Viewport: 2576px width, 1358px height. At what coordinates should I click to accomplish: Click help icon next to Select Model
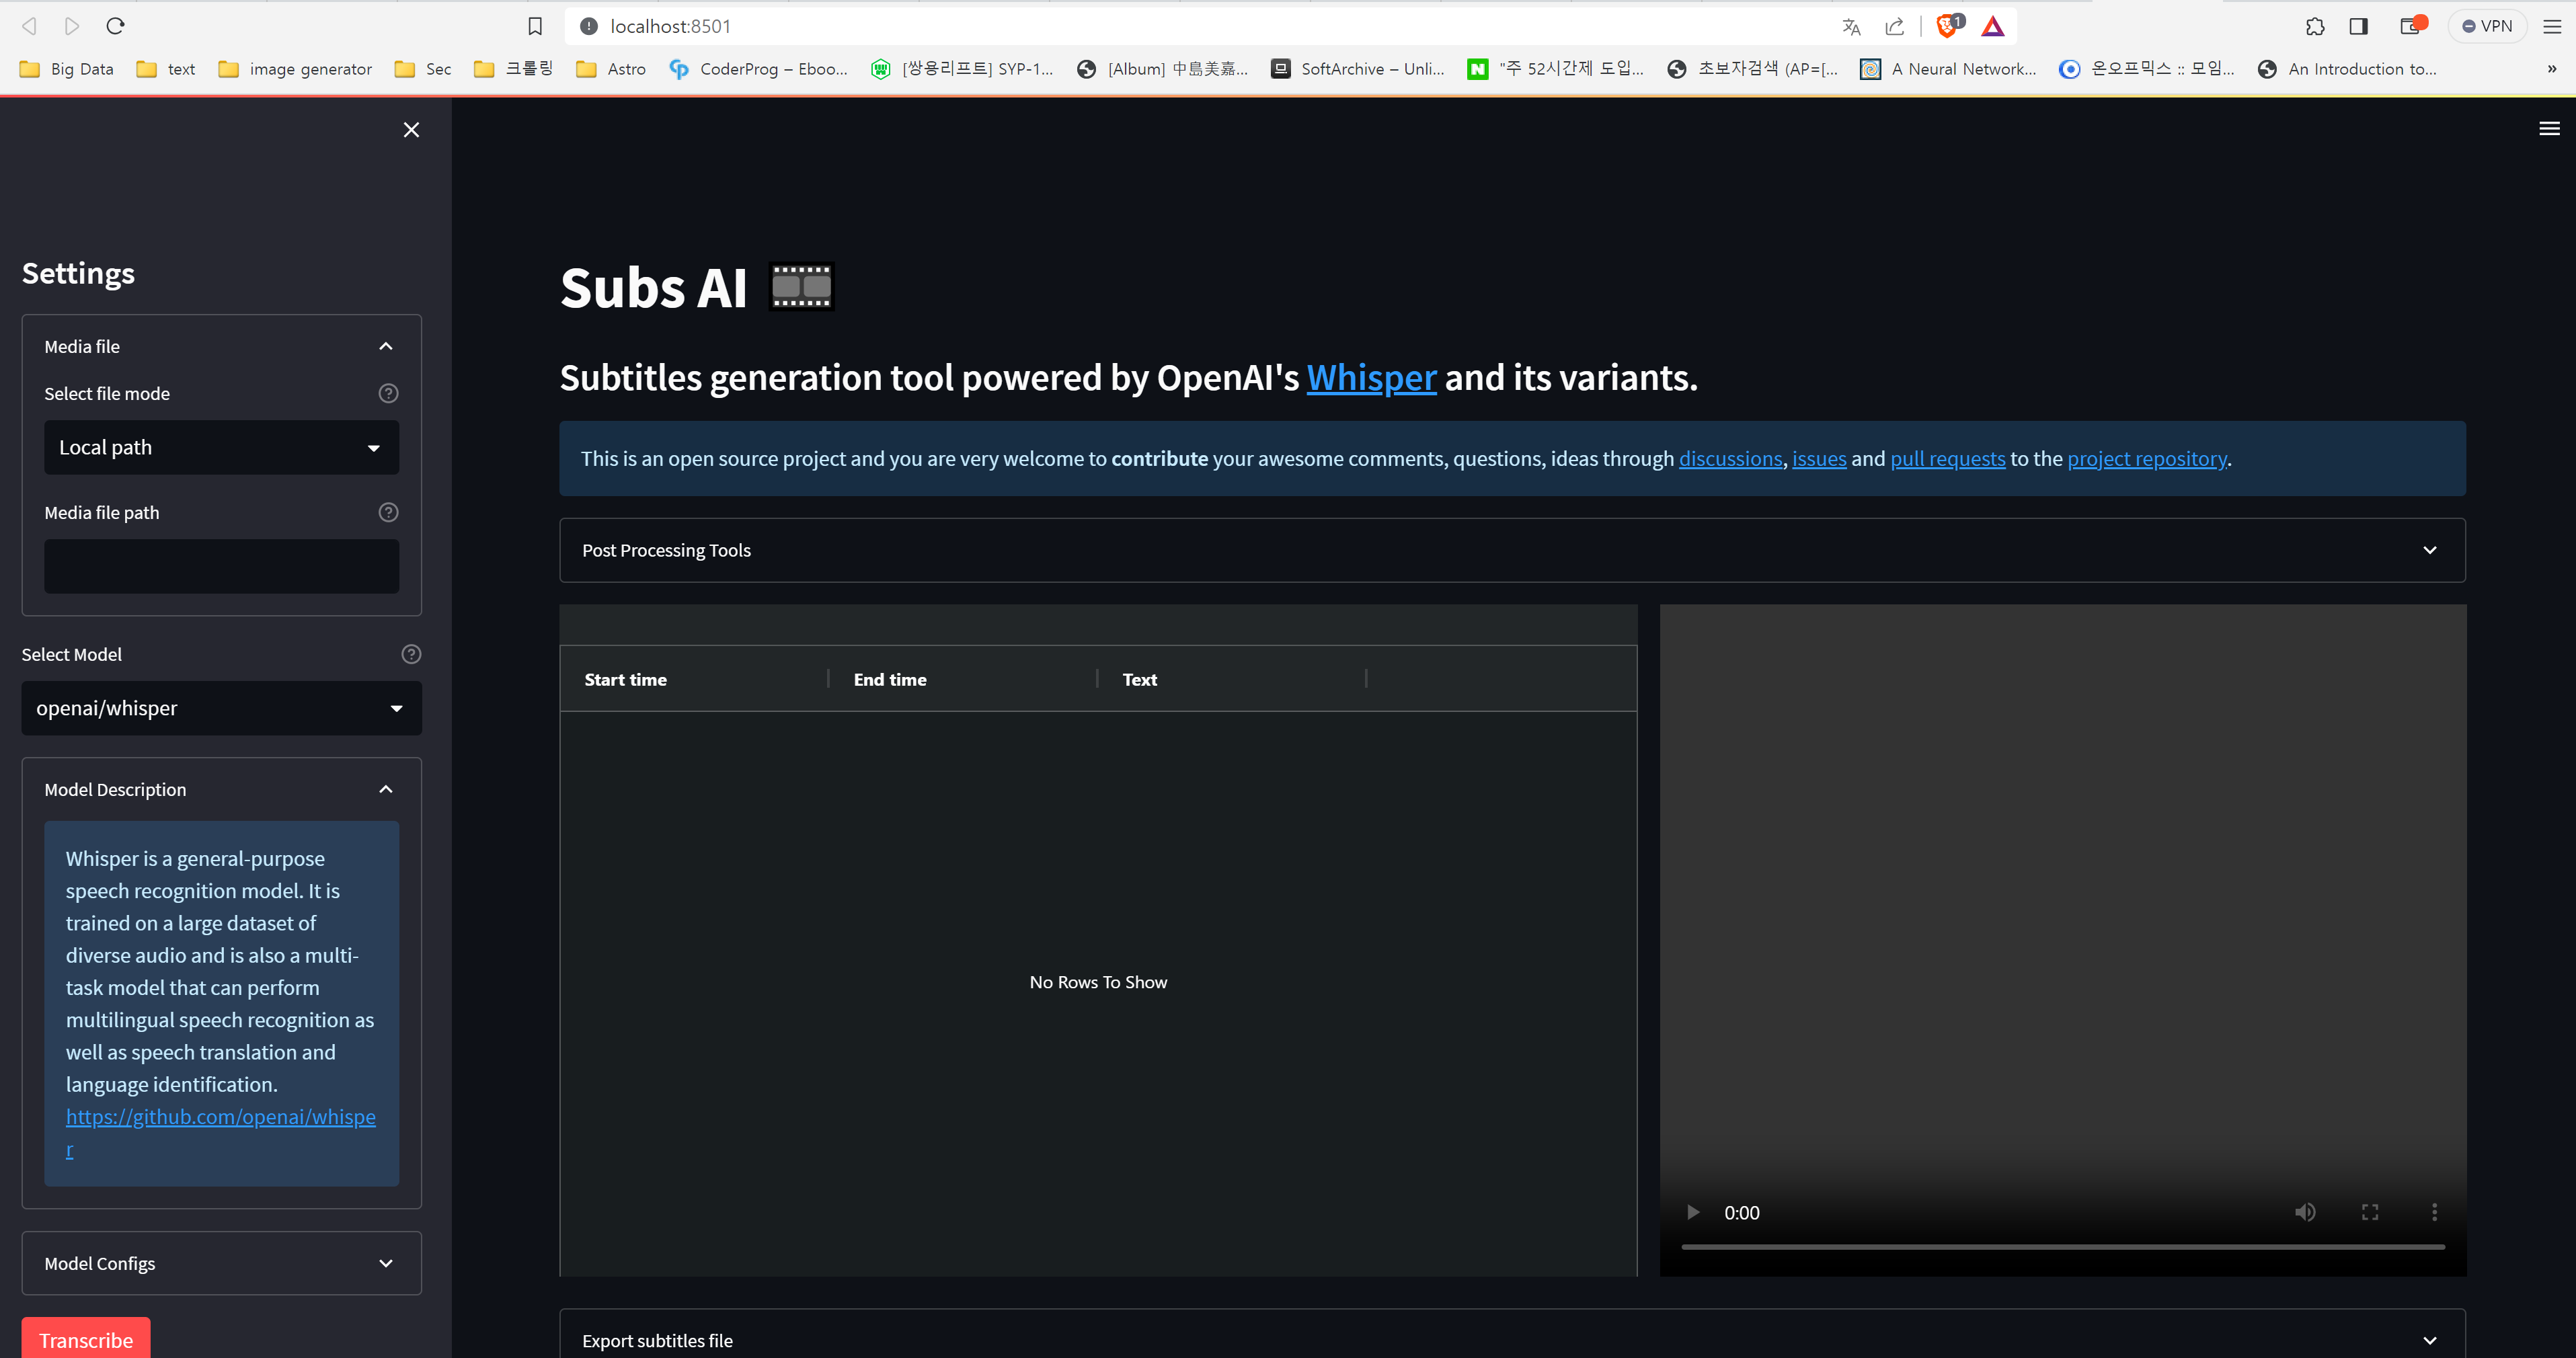pos(411,654)
